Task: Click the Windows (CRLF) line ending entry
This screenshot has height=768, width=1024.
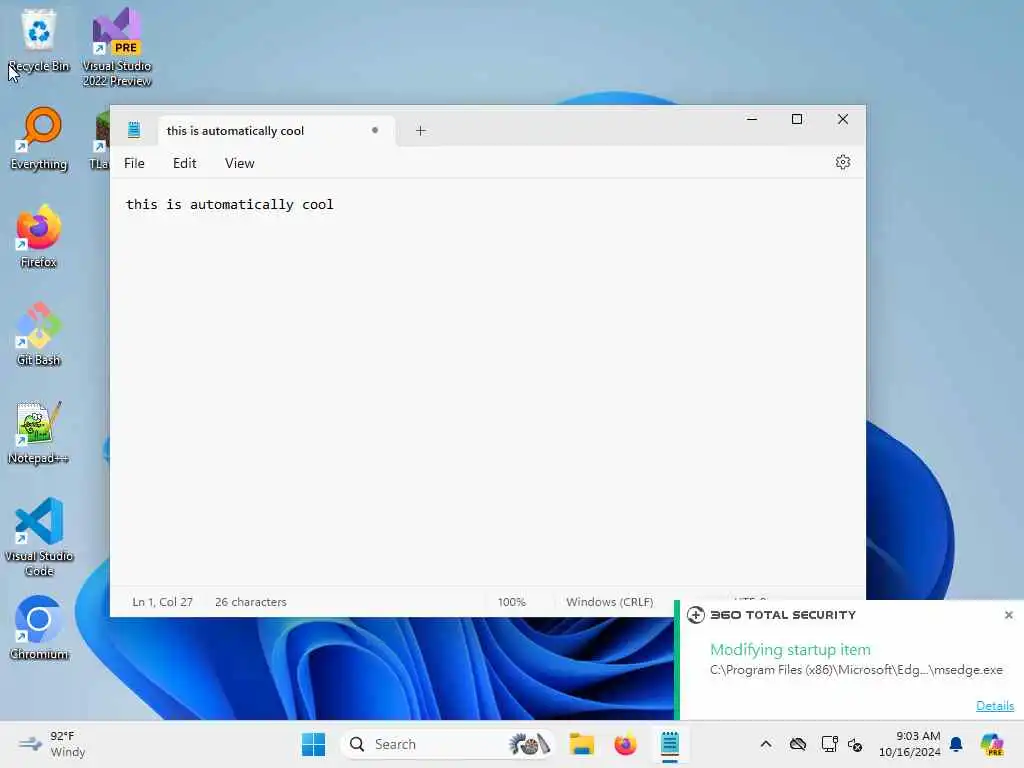Action: click(x=609, y=602)
